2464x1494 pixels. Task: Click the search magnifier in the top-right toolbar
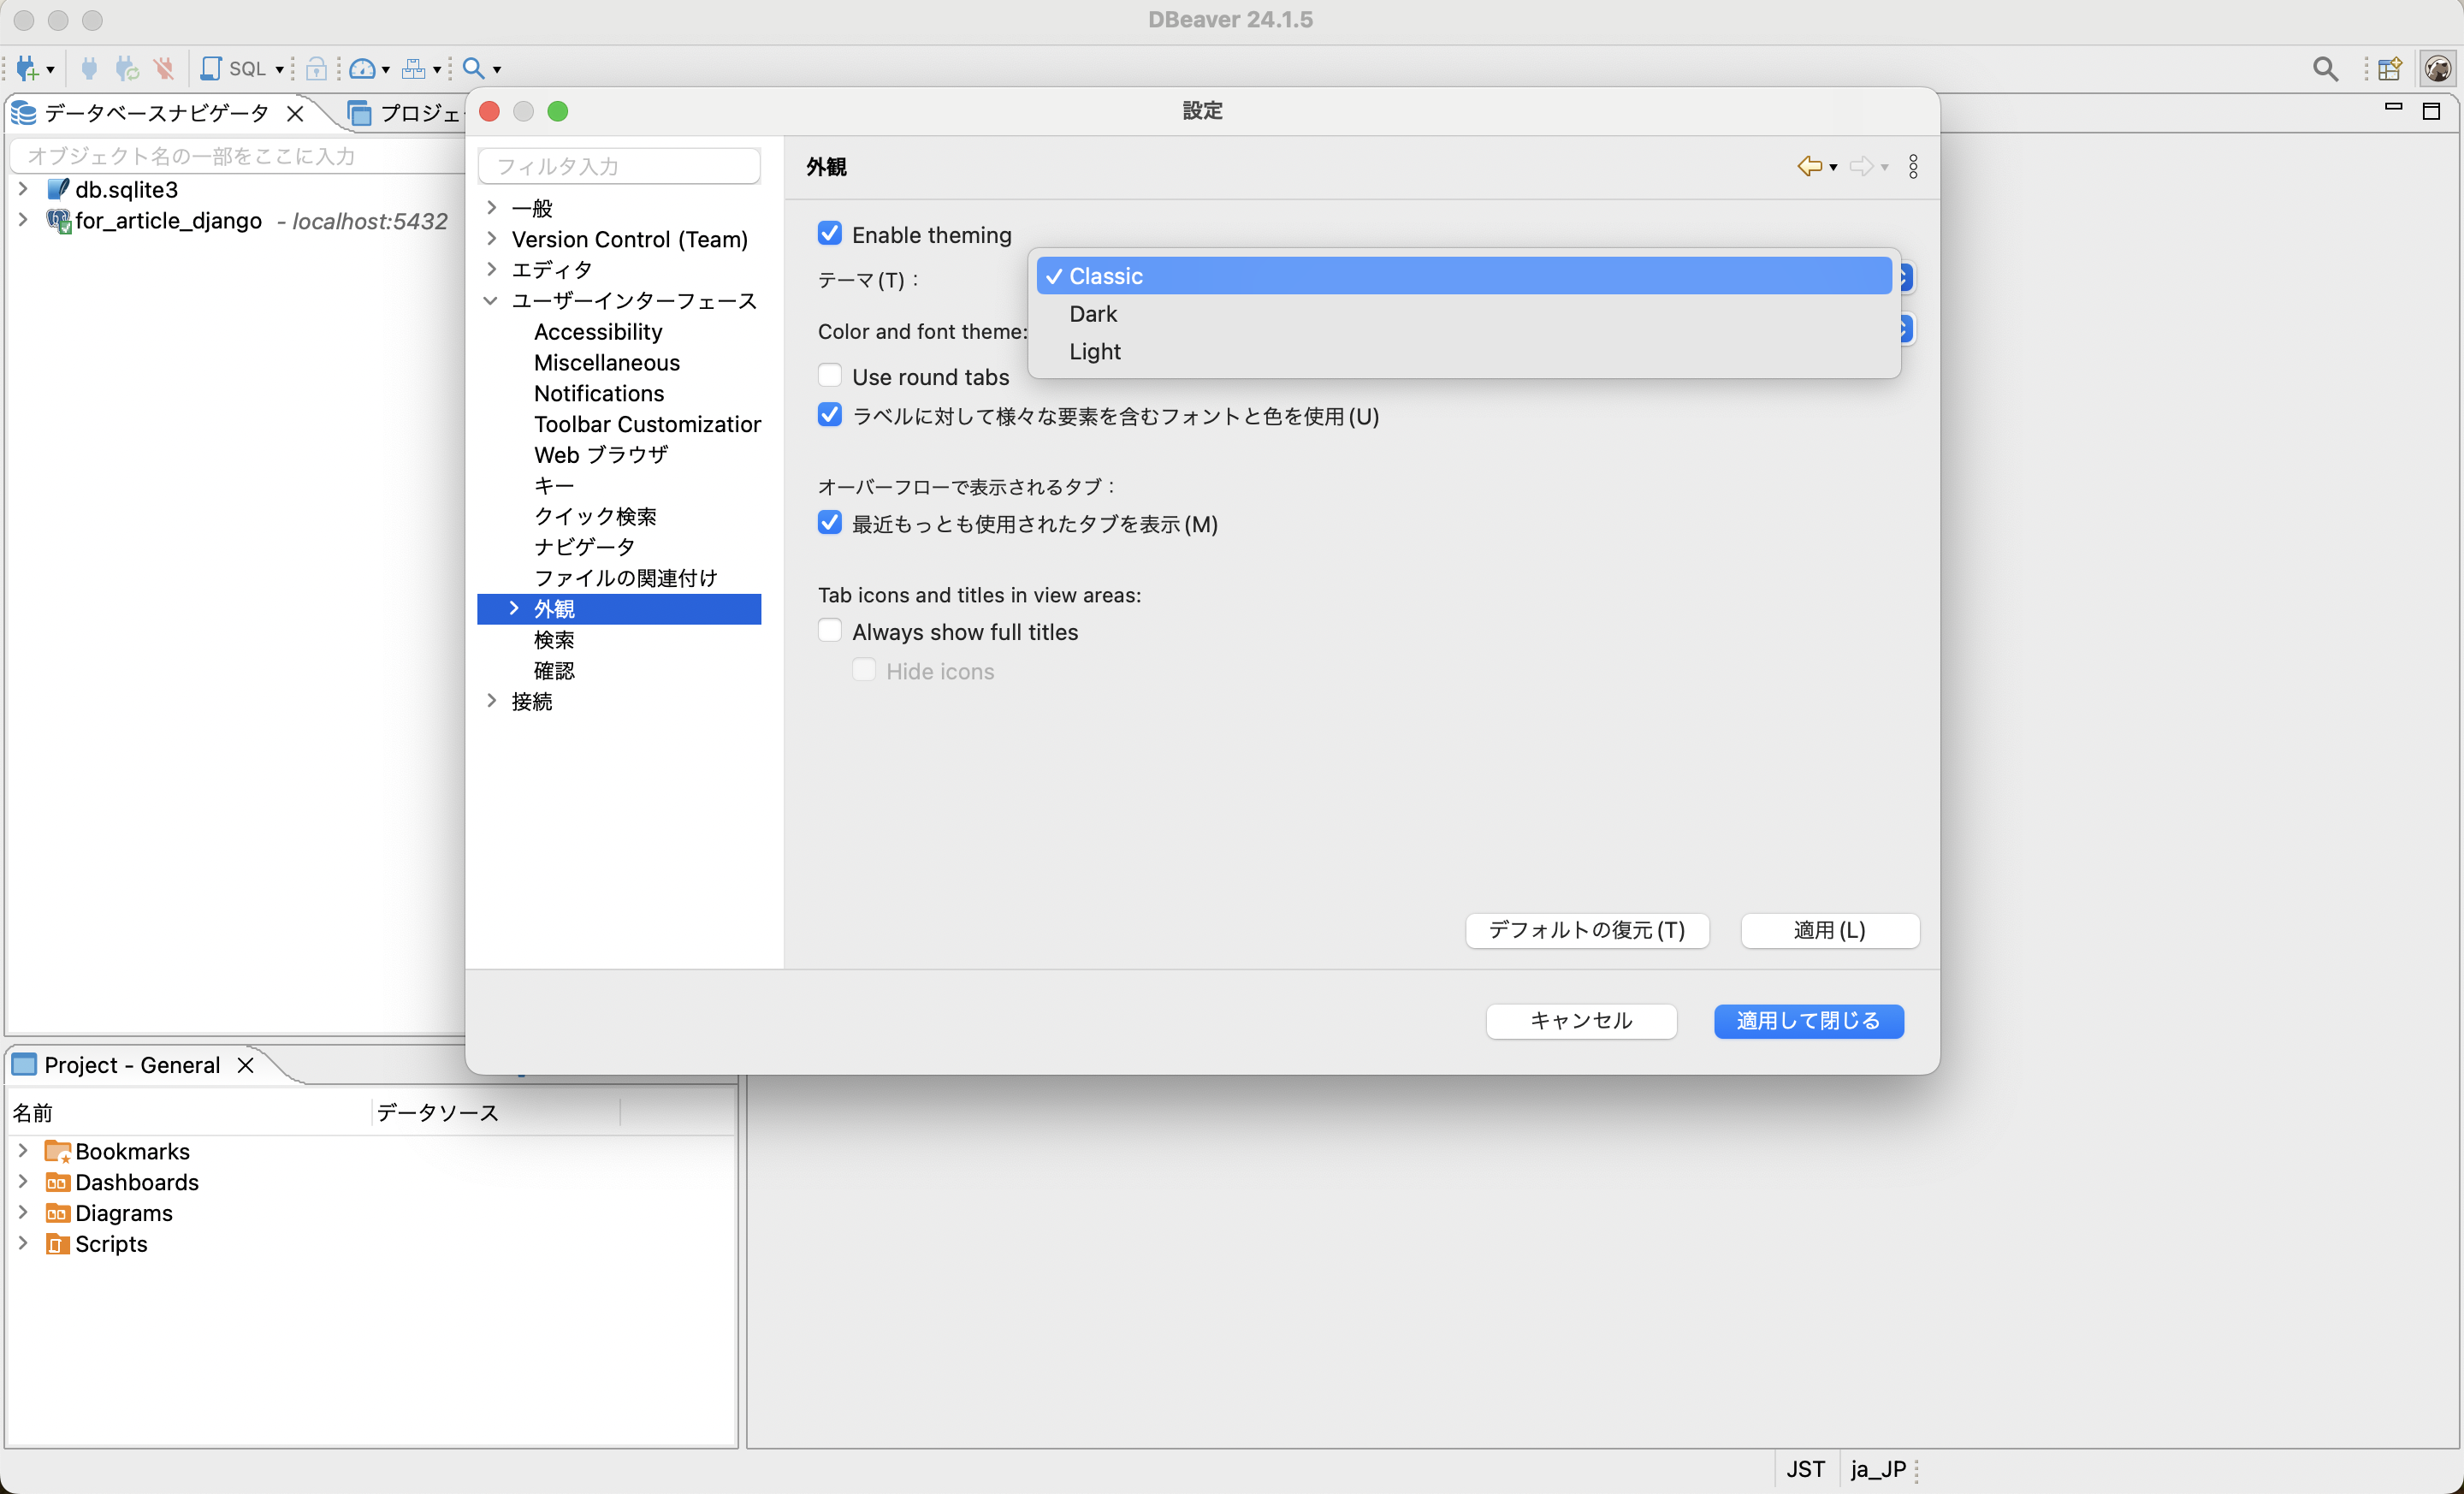coord(2327,68)
